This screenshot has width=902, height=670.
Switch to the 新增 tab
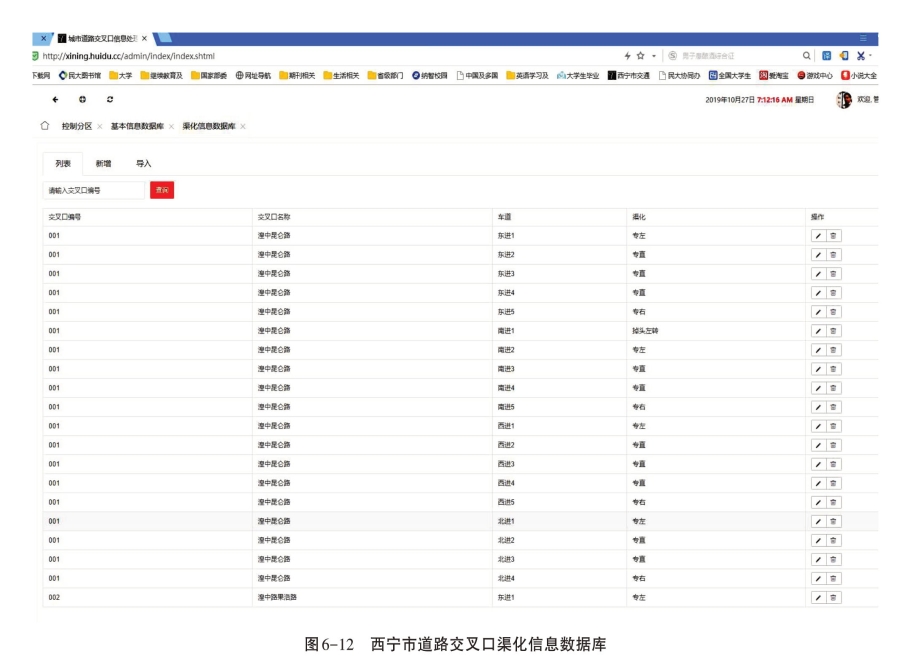point(103,162)
